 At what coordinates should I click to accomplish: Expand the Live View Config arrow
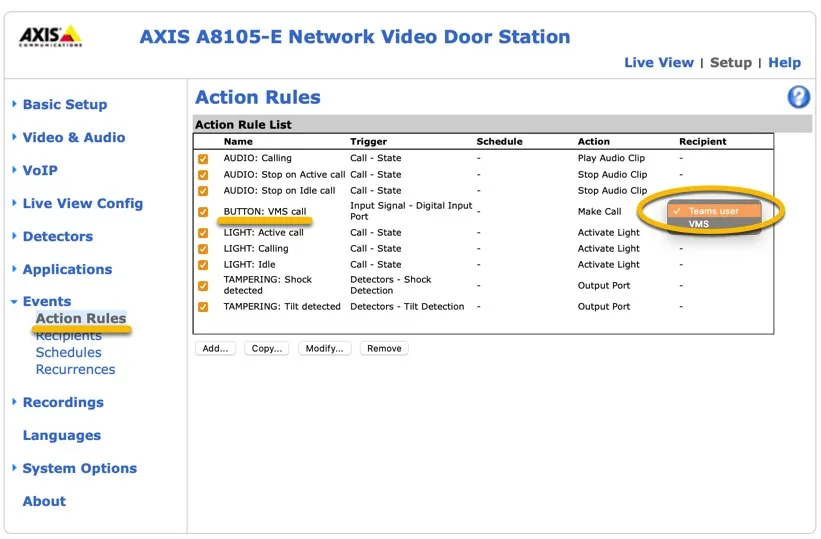pyautogui.click(x=14, y=203)
